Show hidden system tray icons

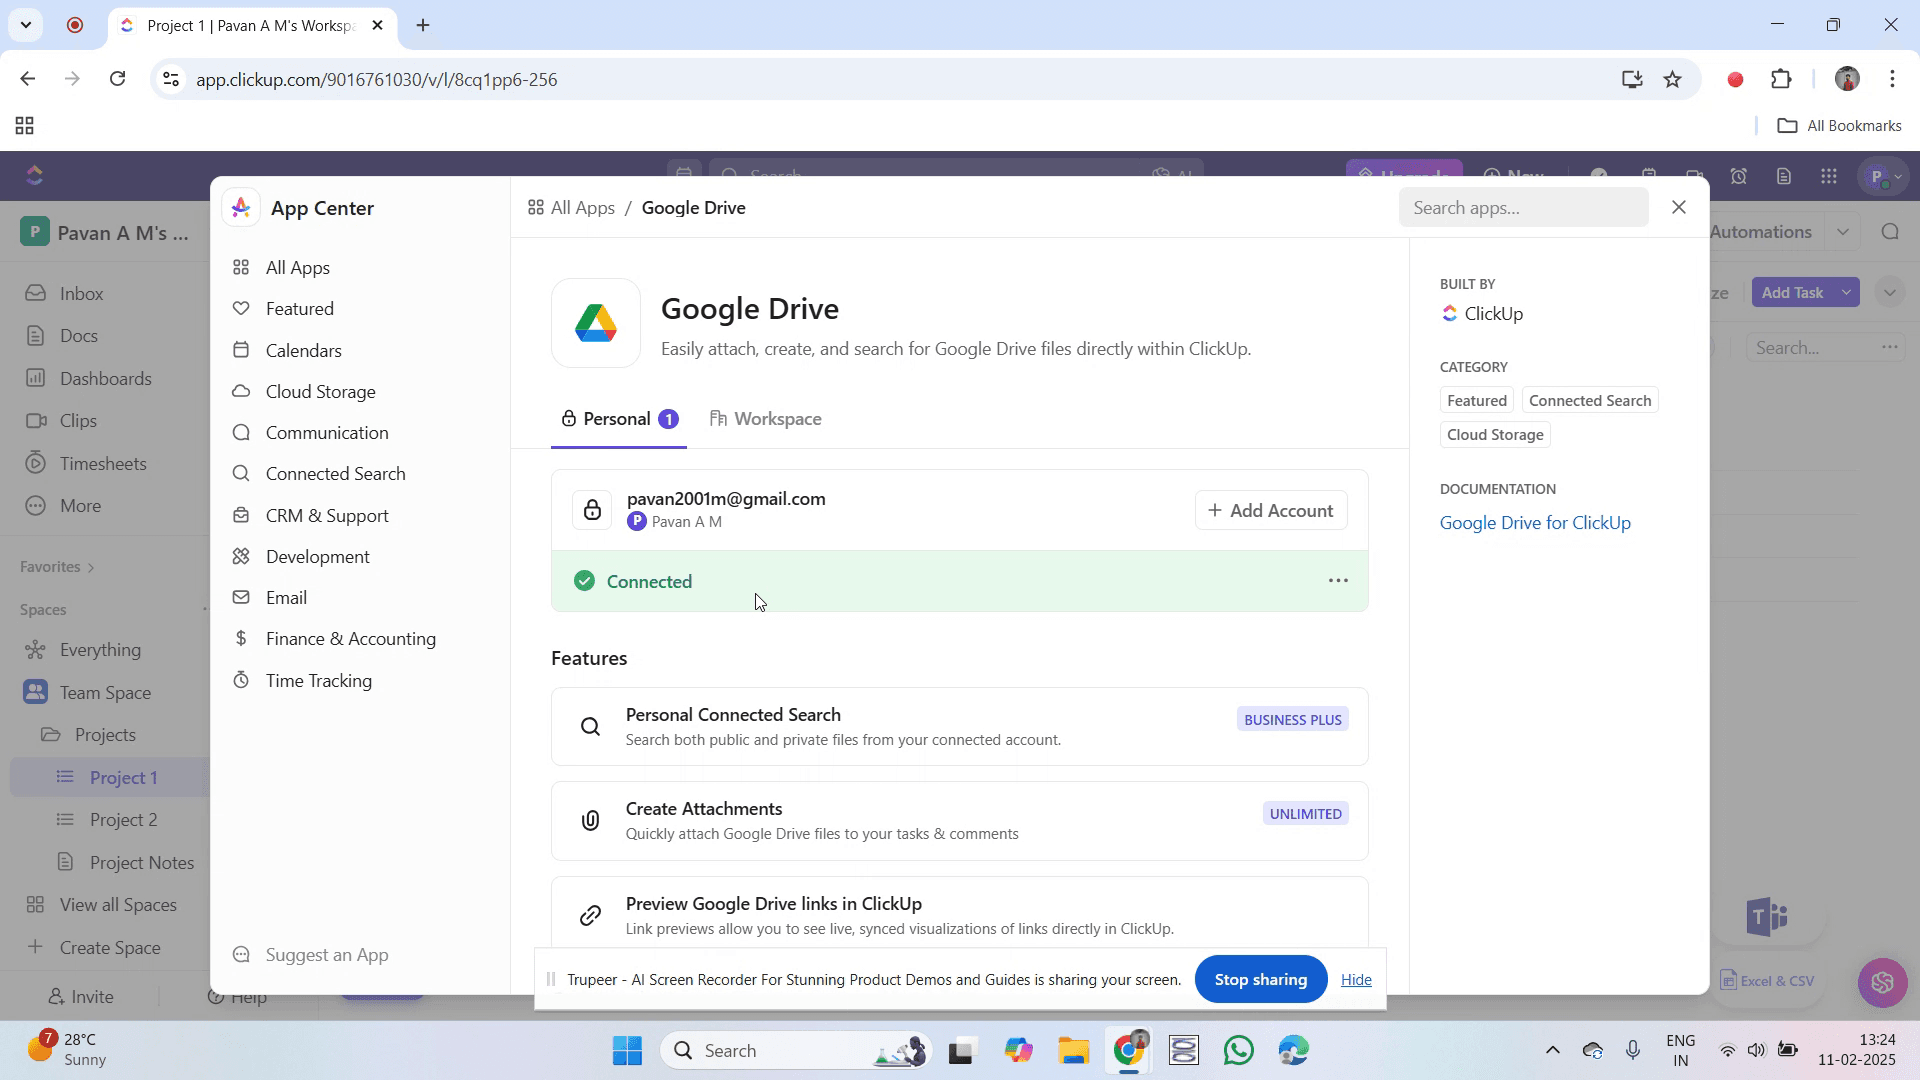(x=1552, y=1050)
